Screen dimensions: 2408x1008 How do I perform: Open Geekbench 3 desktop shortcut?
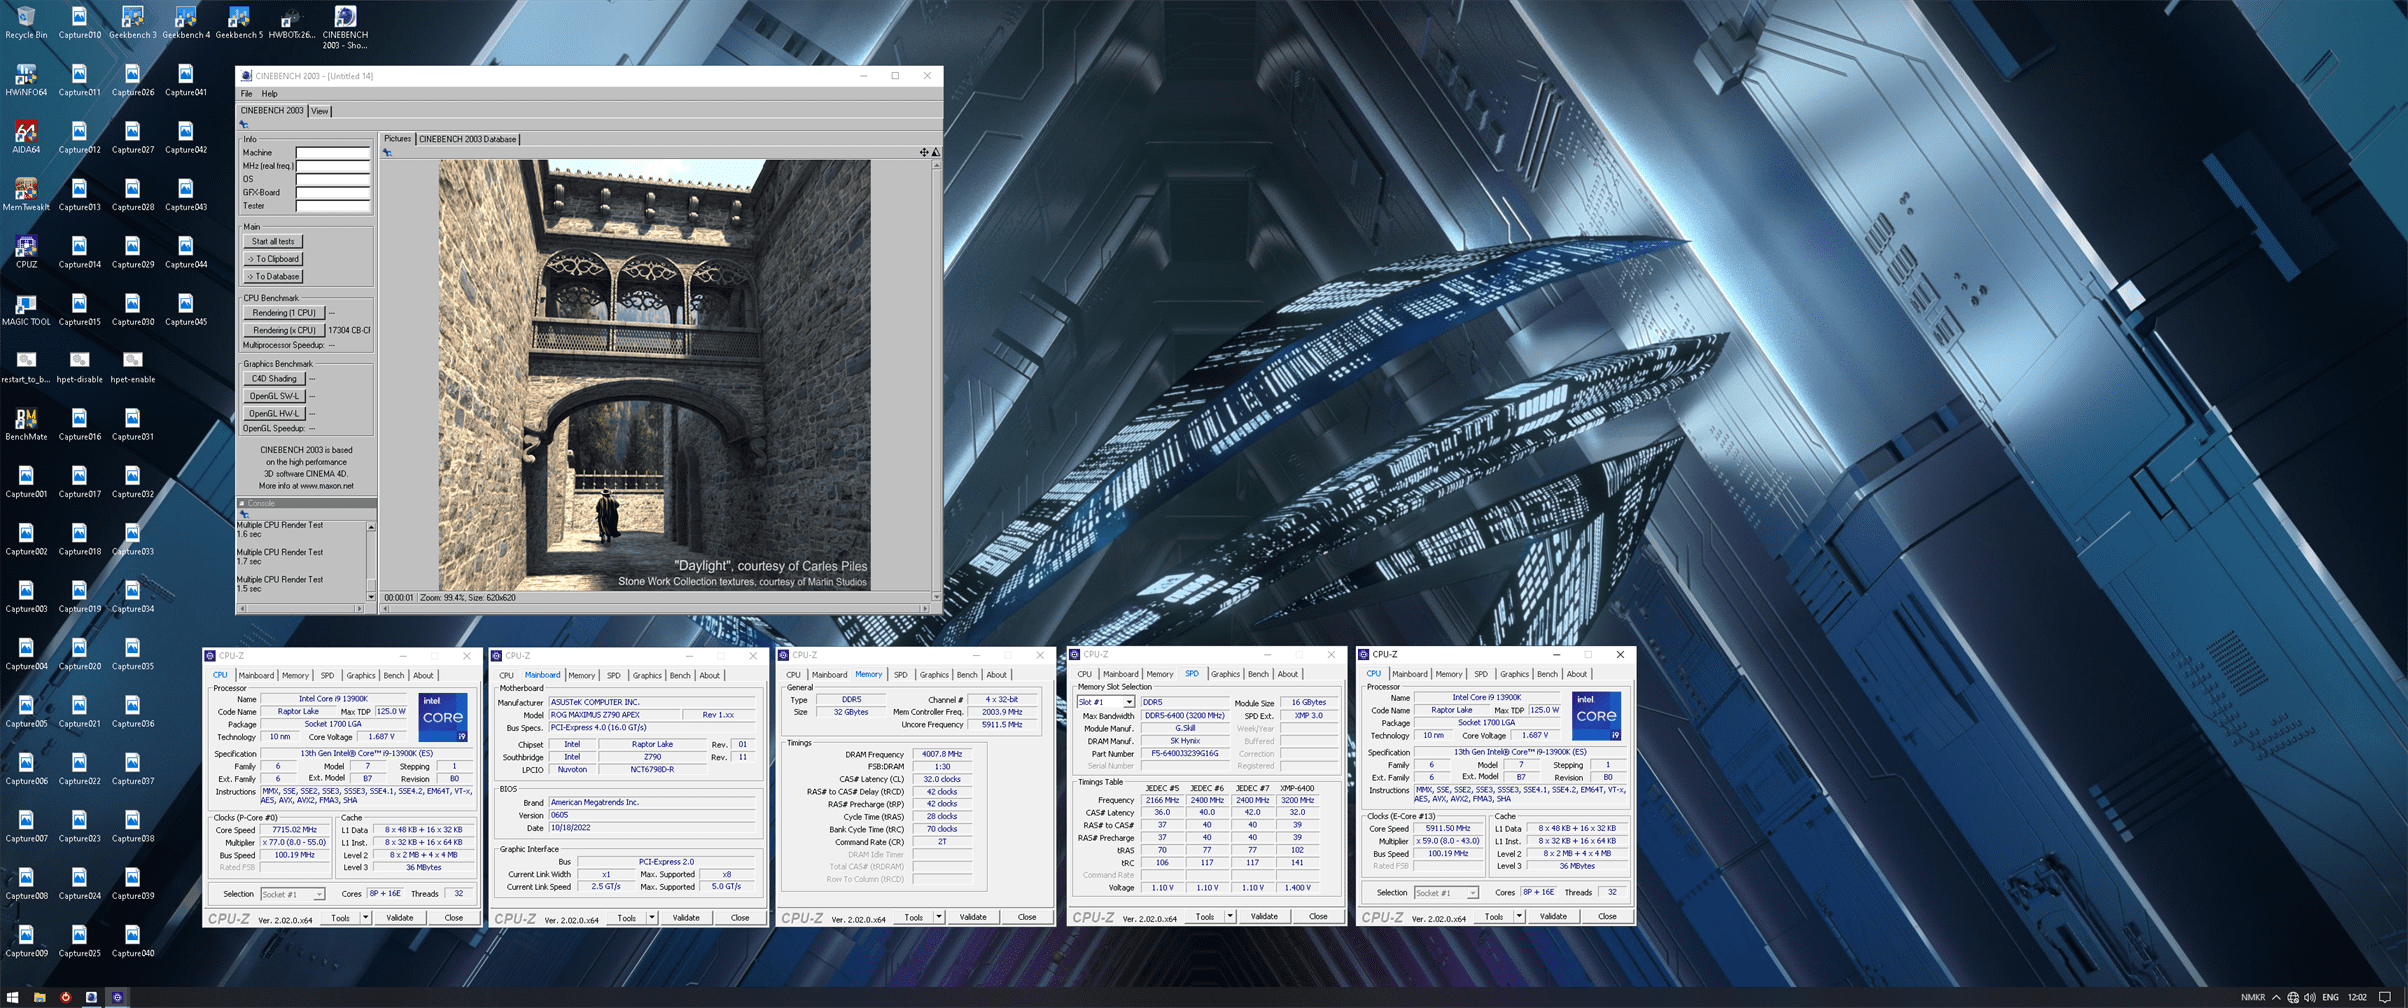(x=132, y=22)
